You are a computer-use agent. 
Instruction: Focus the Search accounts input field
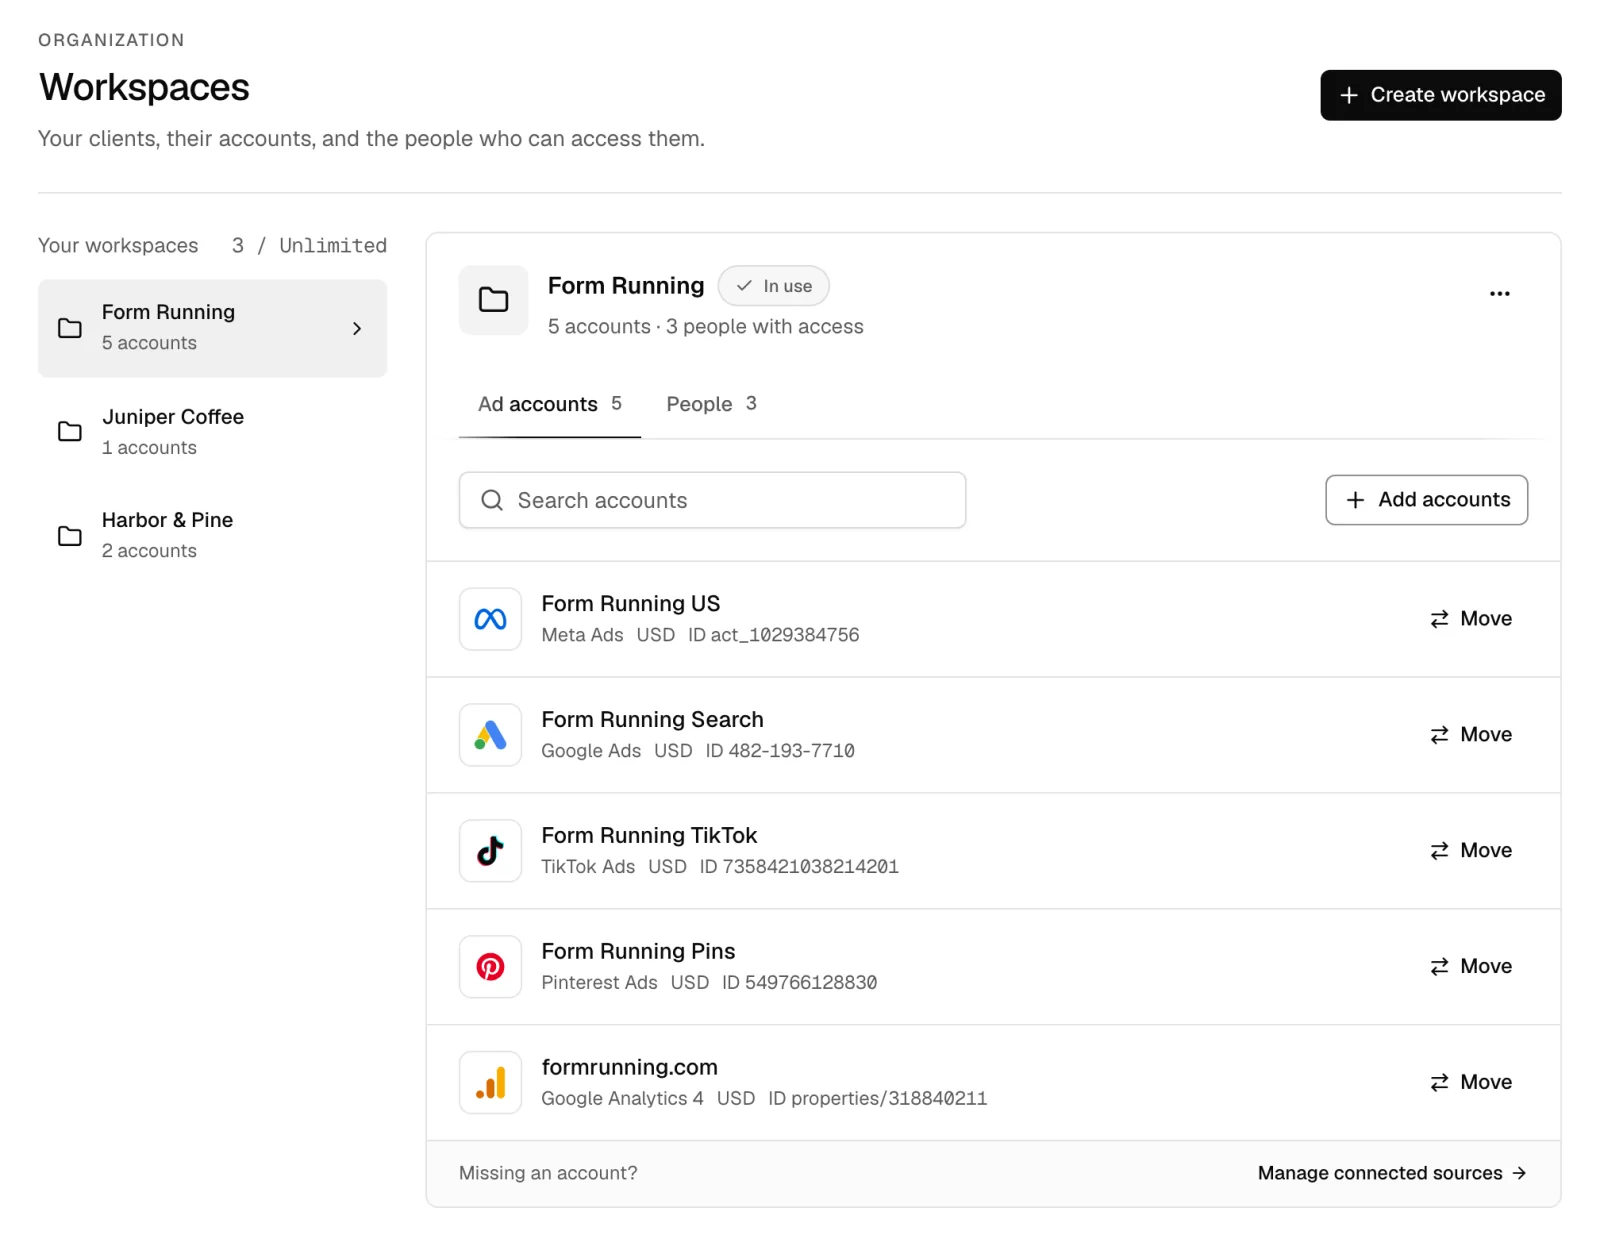click(x=712, y=500)
